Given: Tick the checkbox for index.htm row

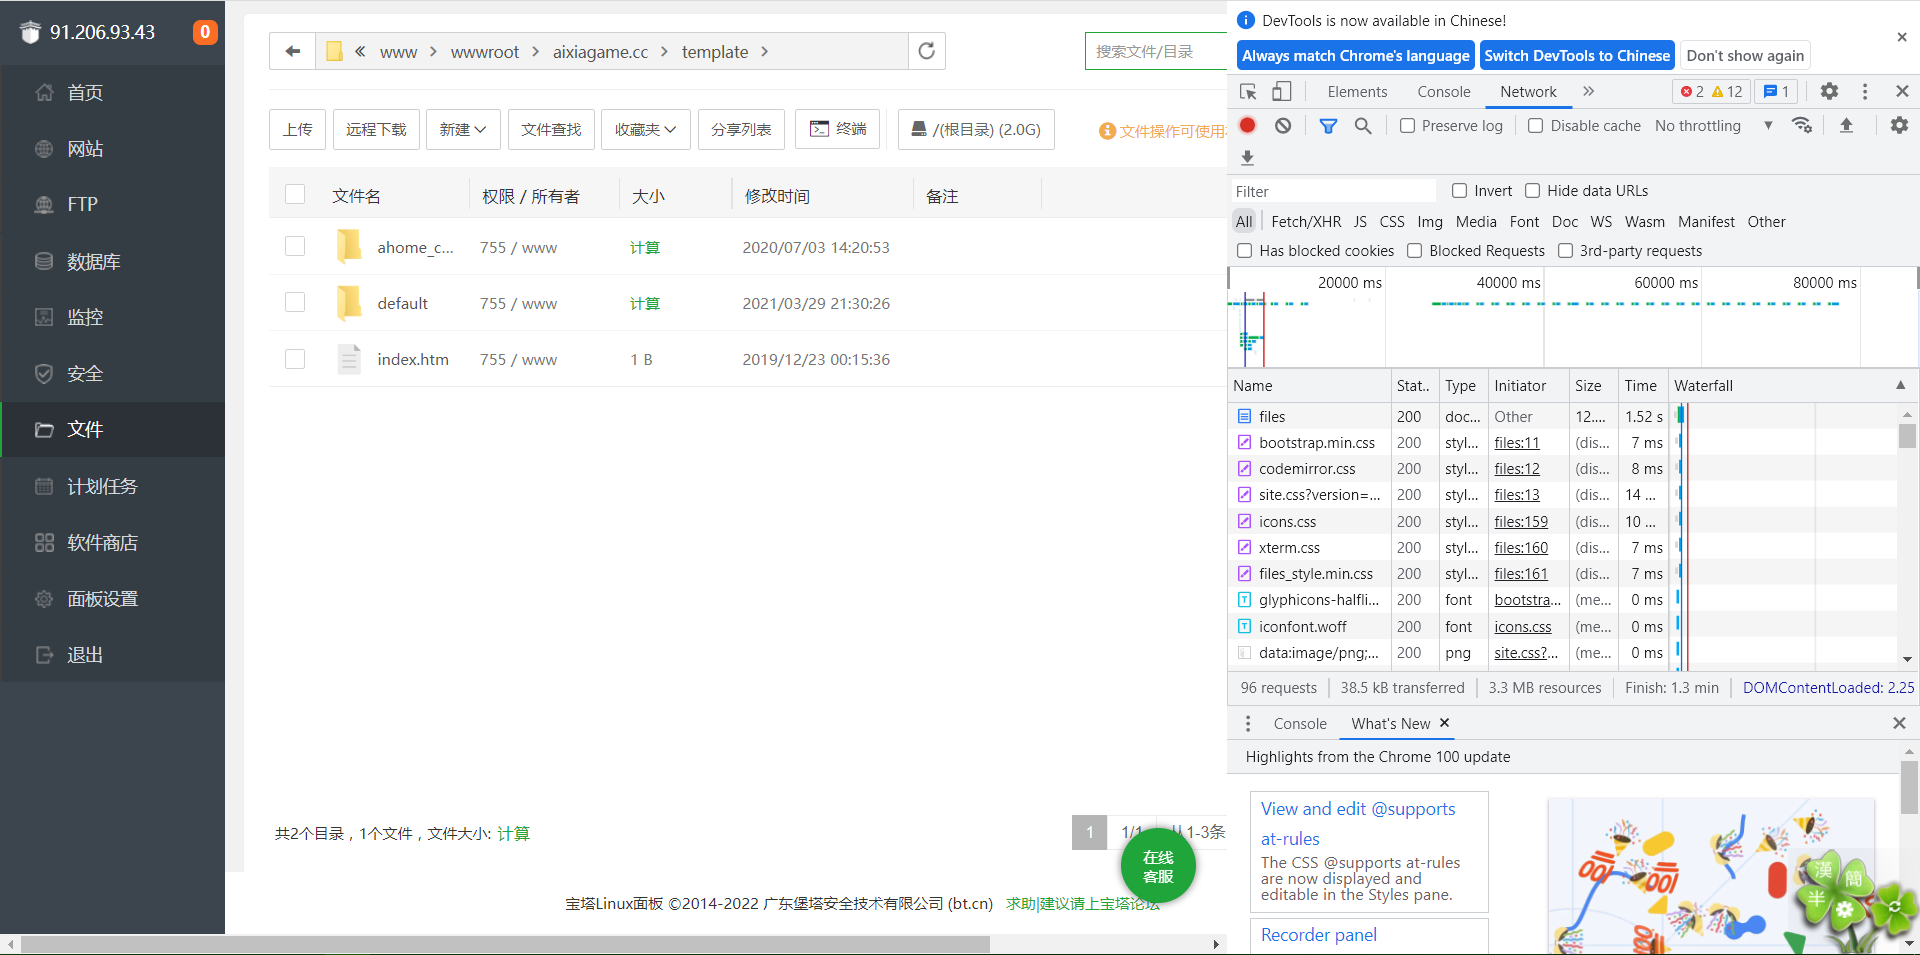Looking at the screenshot, I should click(x=295, y=358).
